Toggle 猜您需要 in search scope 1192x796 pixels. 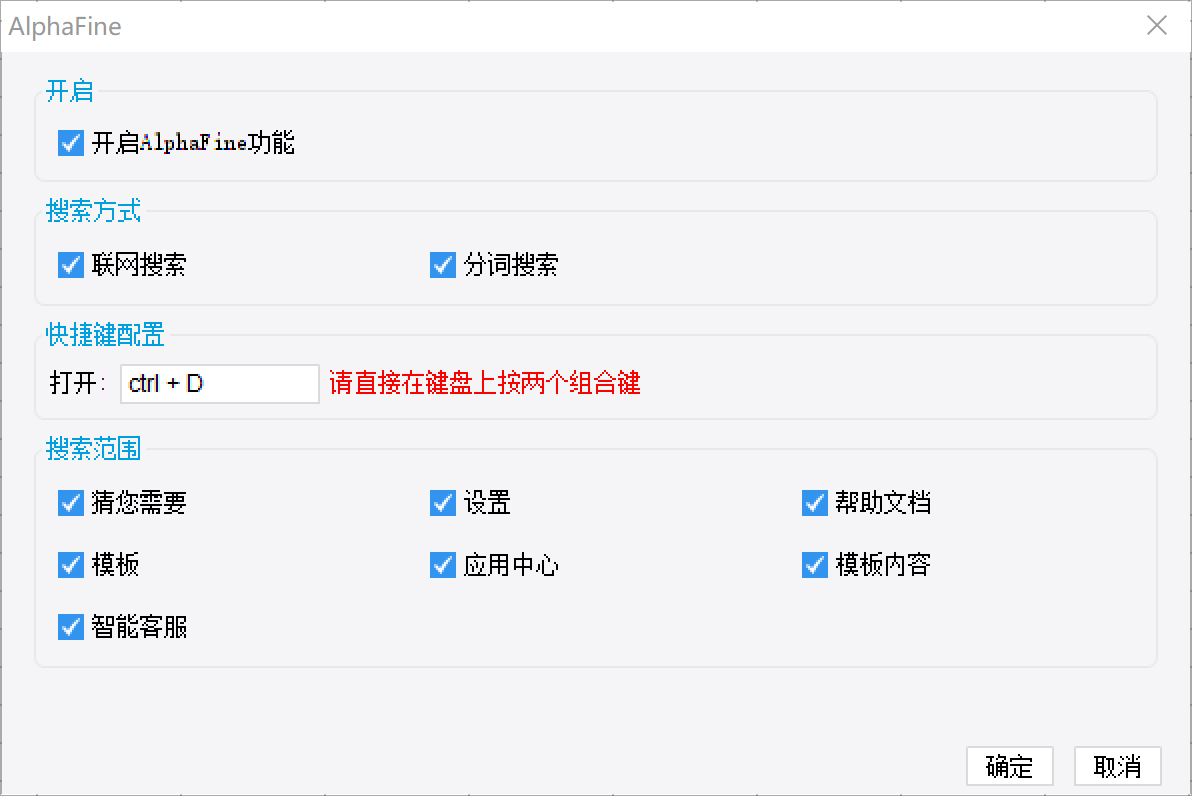click(71, 502)
